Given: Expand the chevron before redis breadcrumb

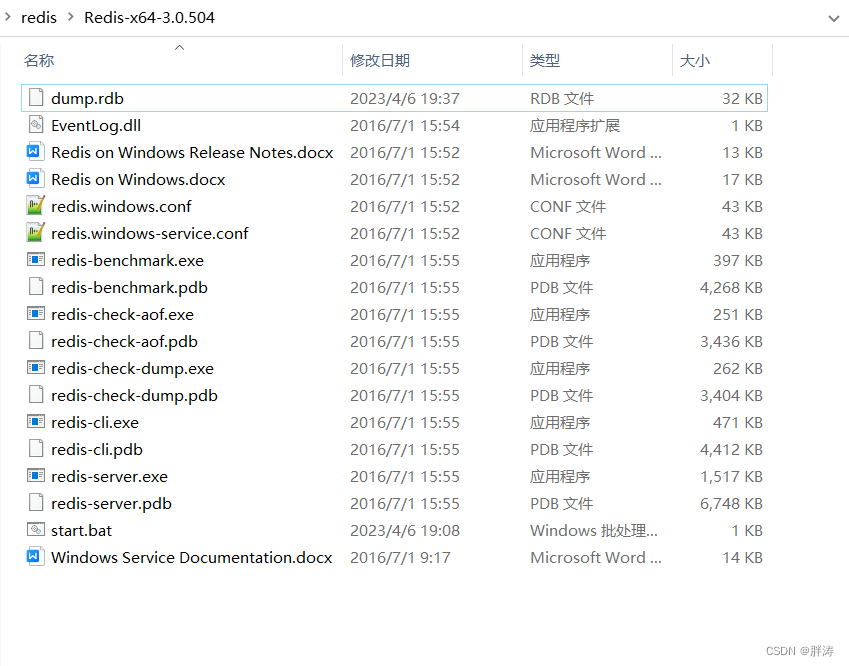Looking at the screenshot, I should (8, 17).
